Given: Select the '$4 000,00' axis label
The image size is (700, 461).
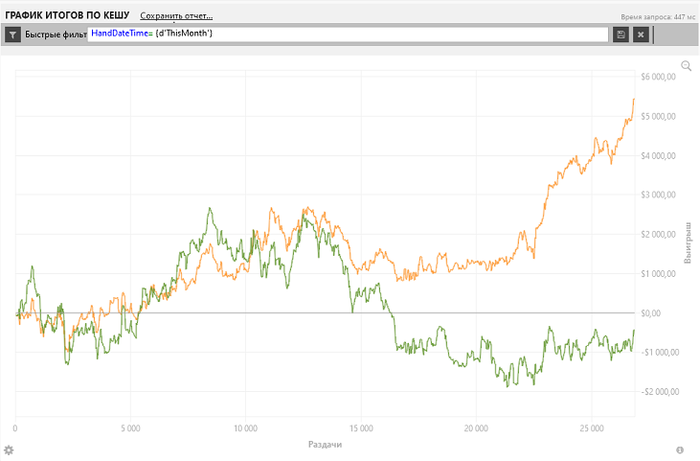Looking at the screenshot, I should click(x=658, y=156).
